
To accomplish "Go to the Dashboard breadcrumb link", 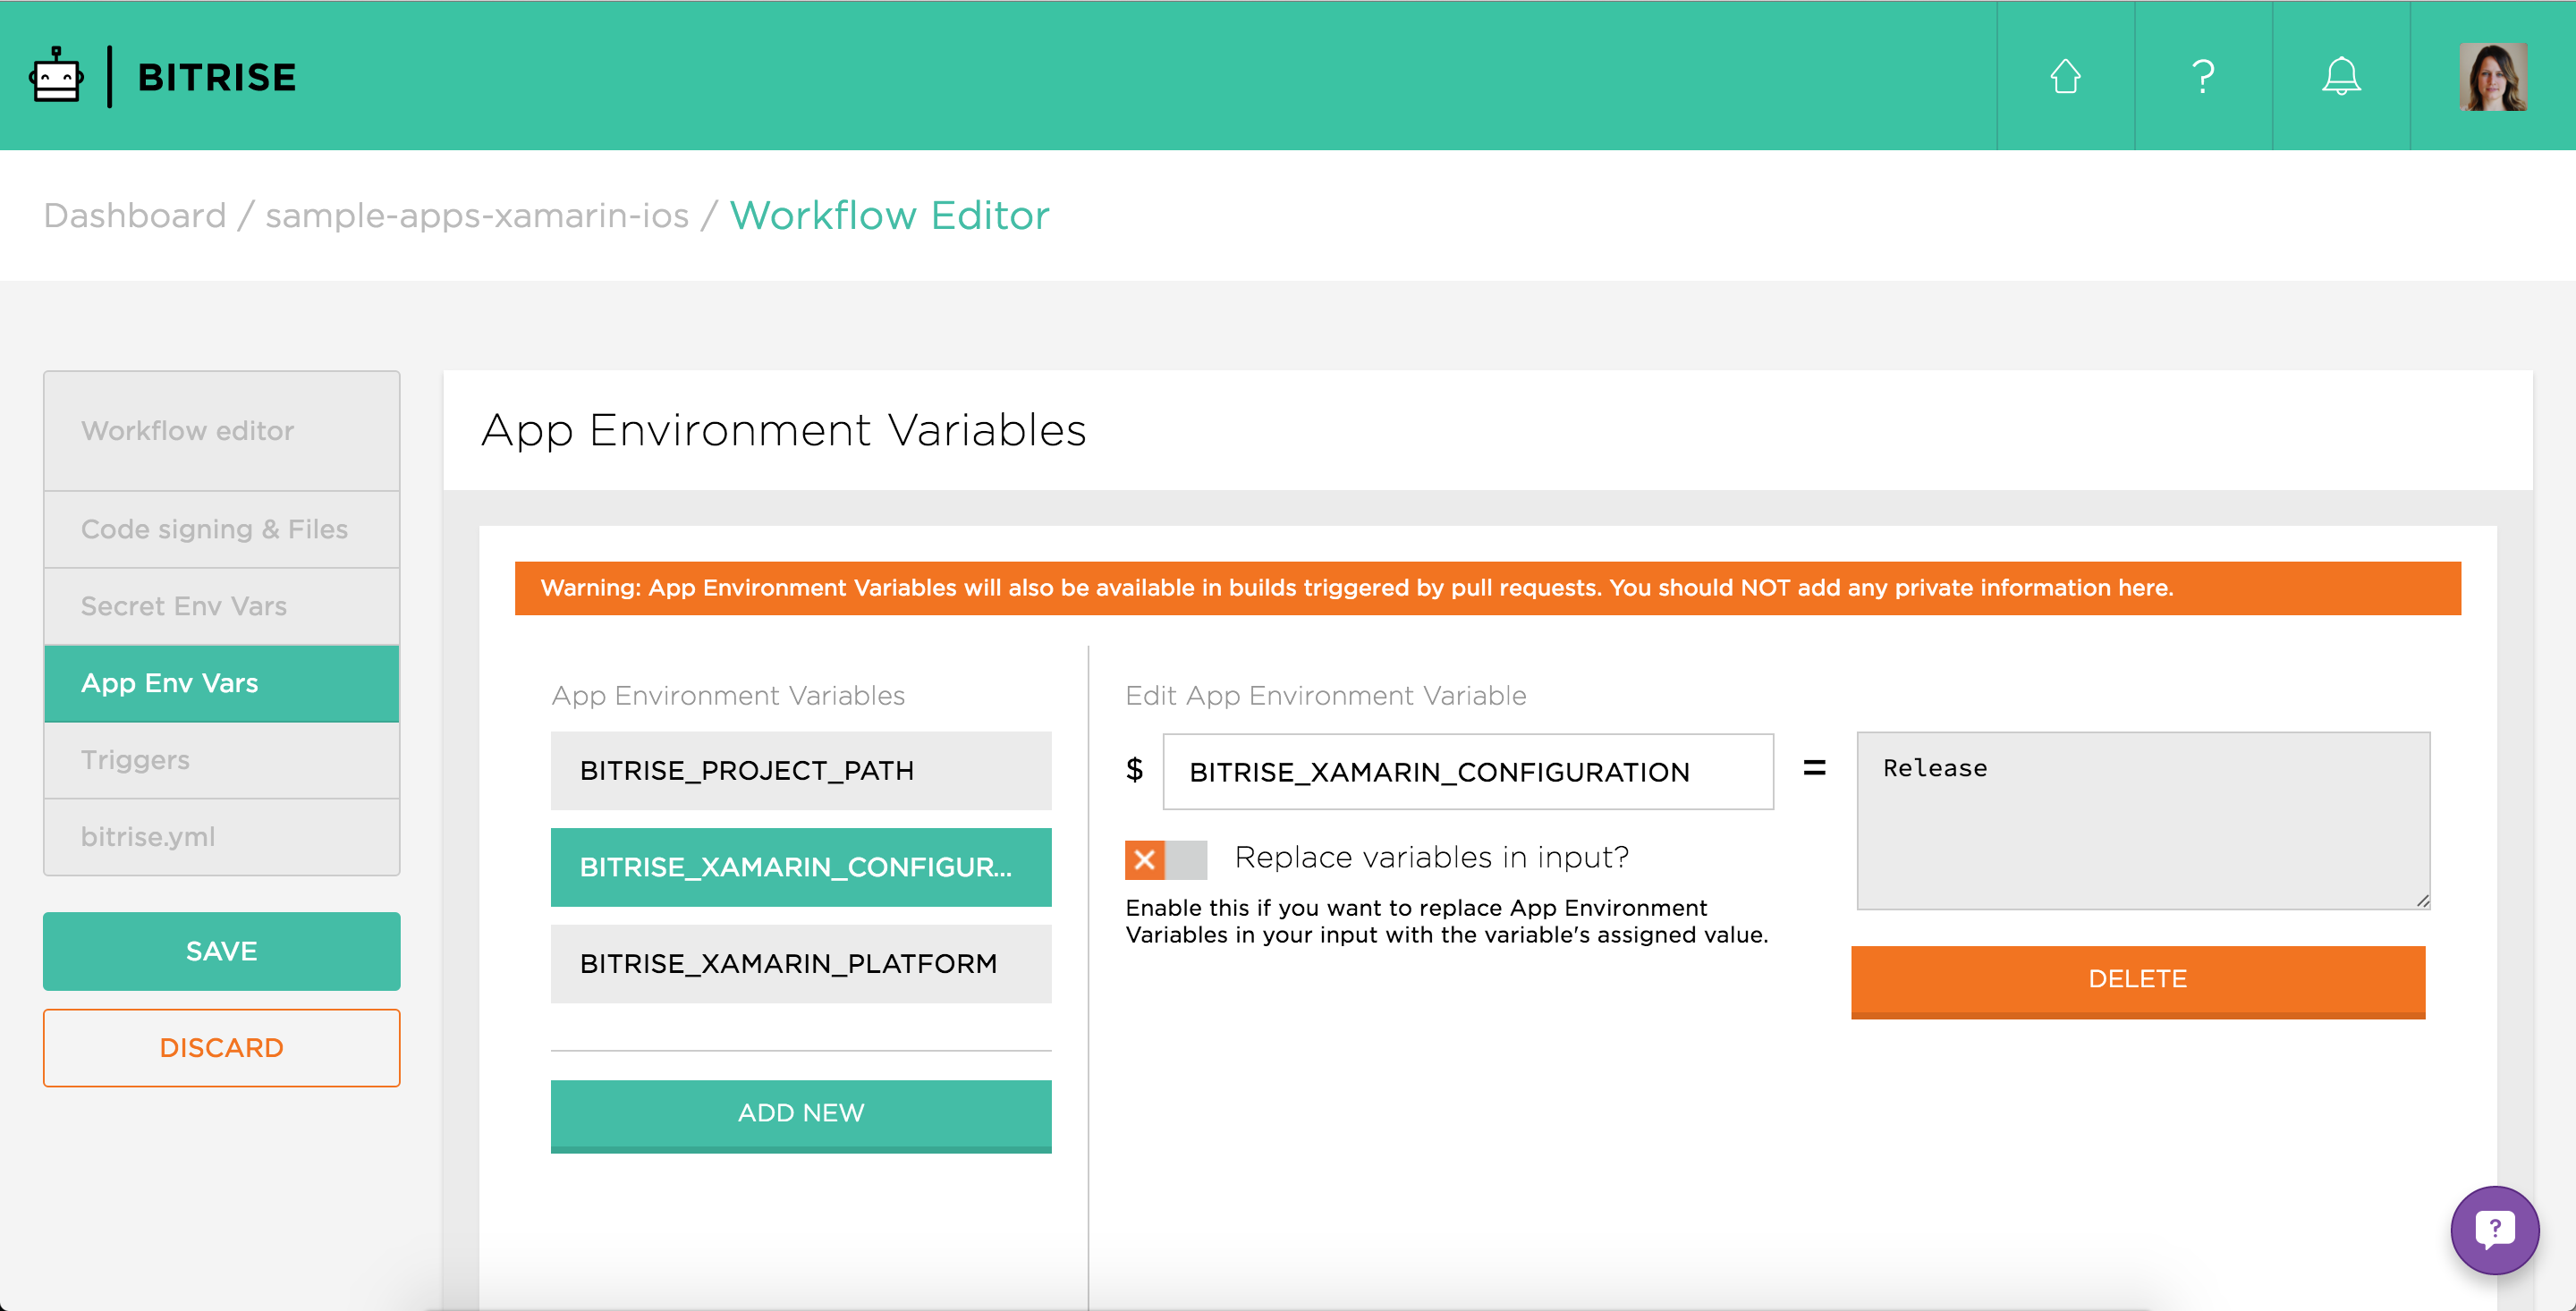I will (135, 215).
